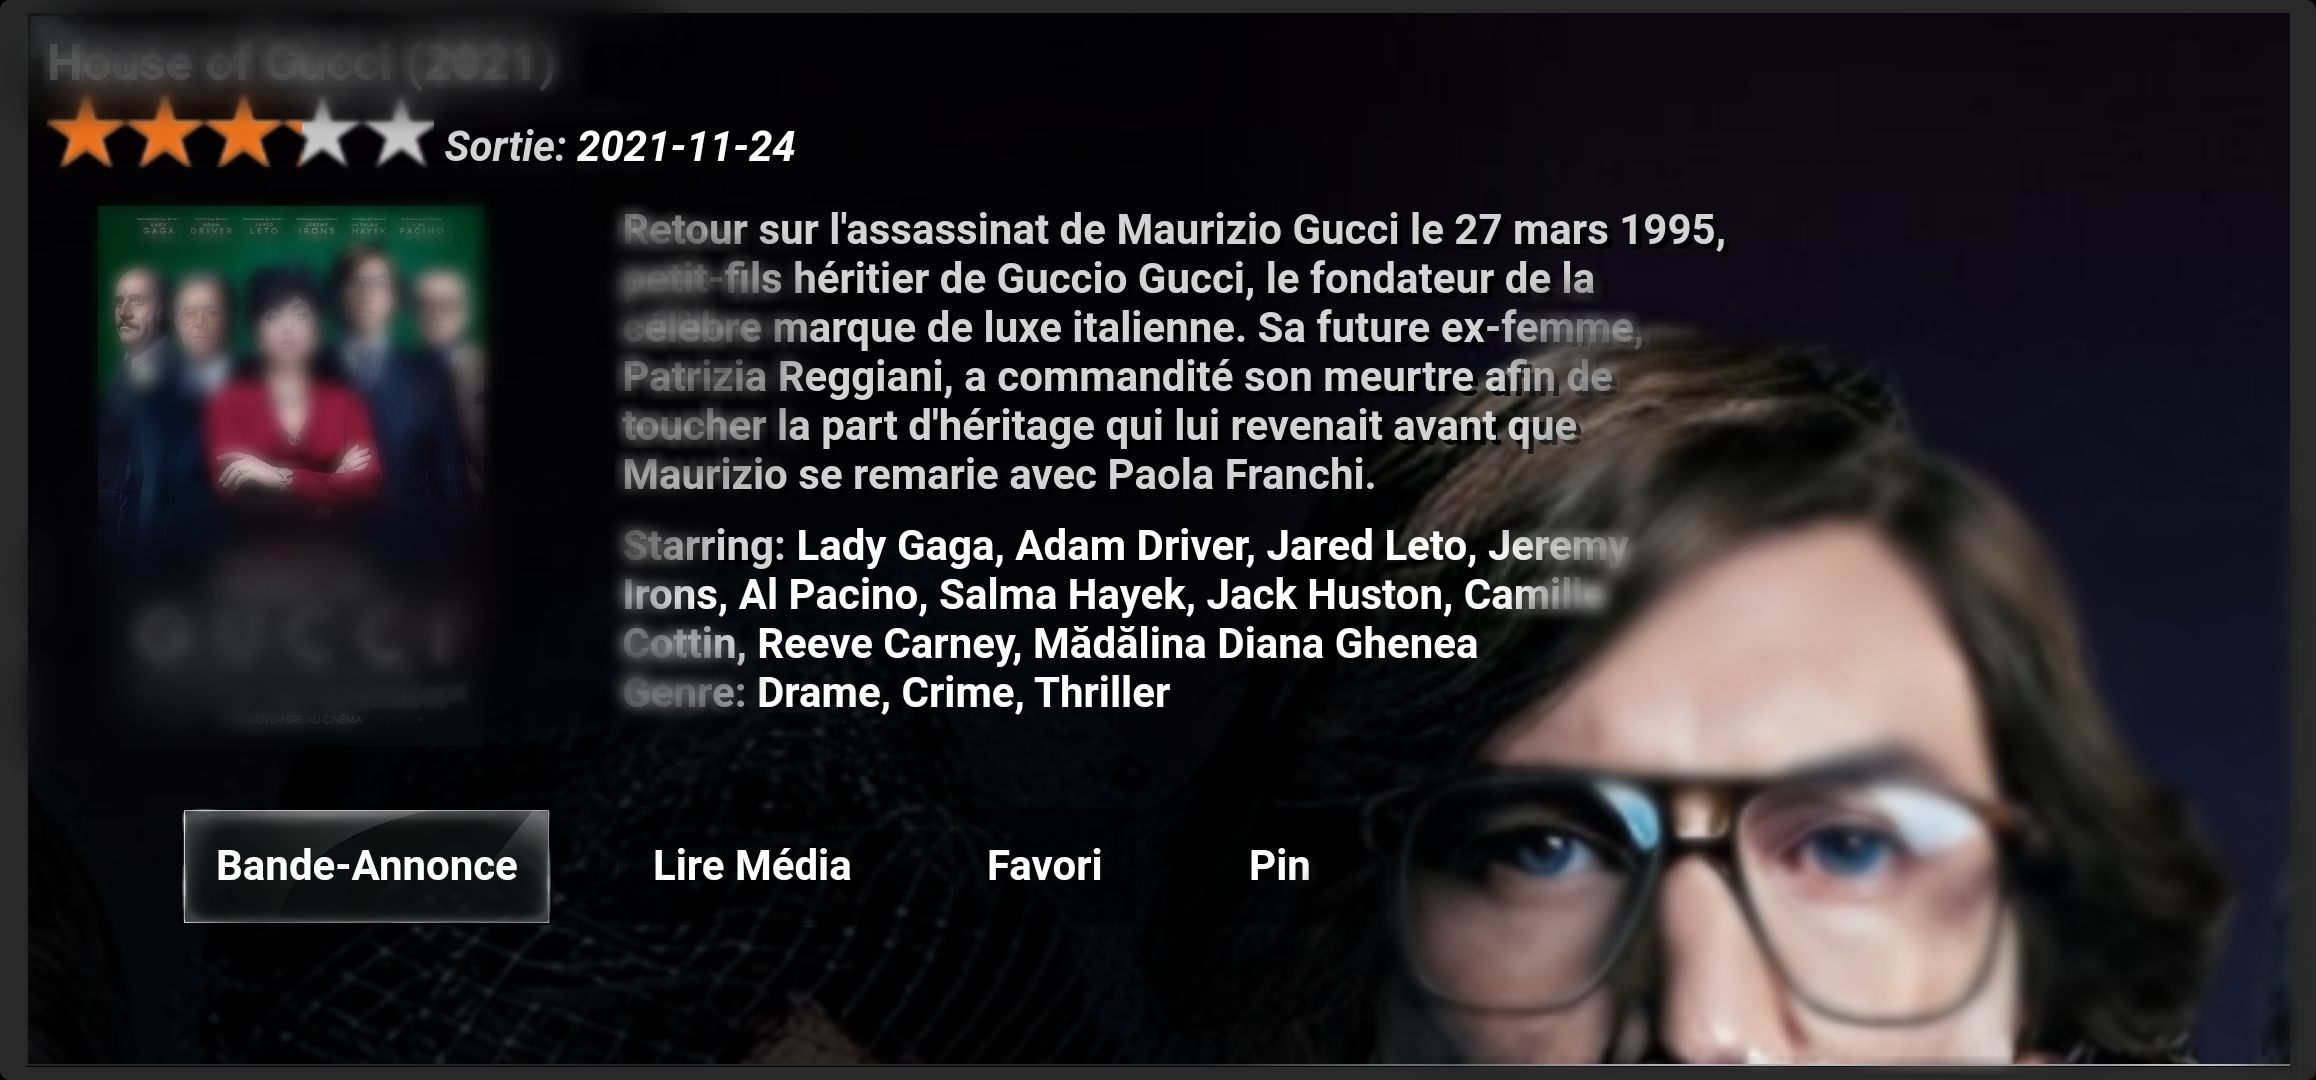This screenshot has width=2316, height=1080.
Task: Click the third orange rating star
Action: click(x=243, y=133)
